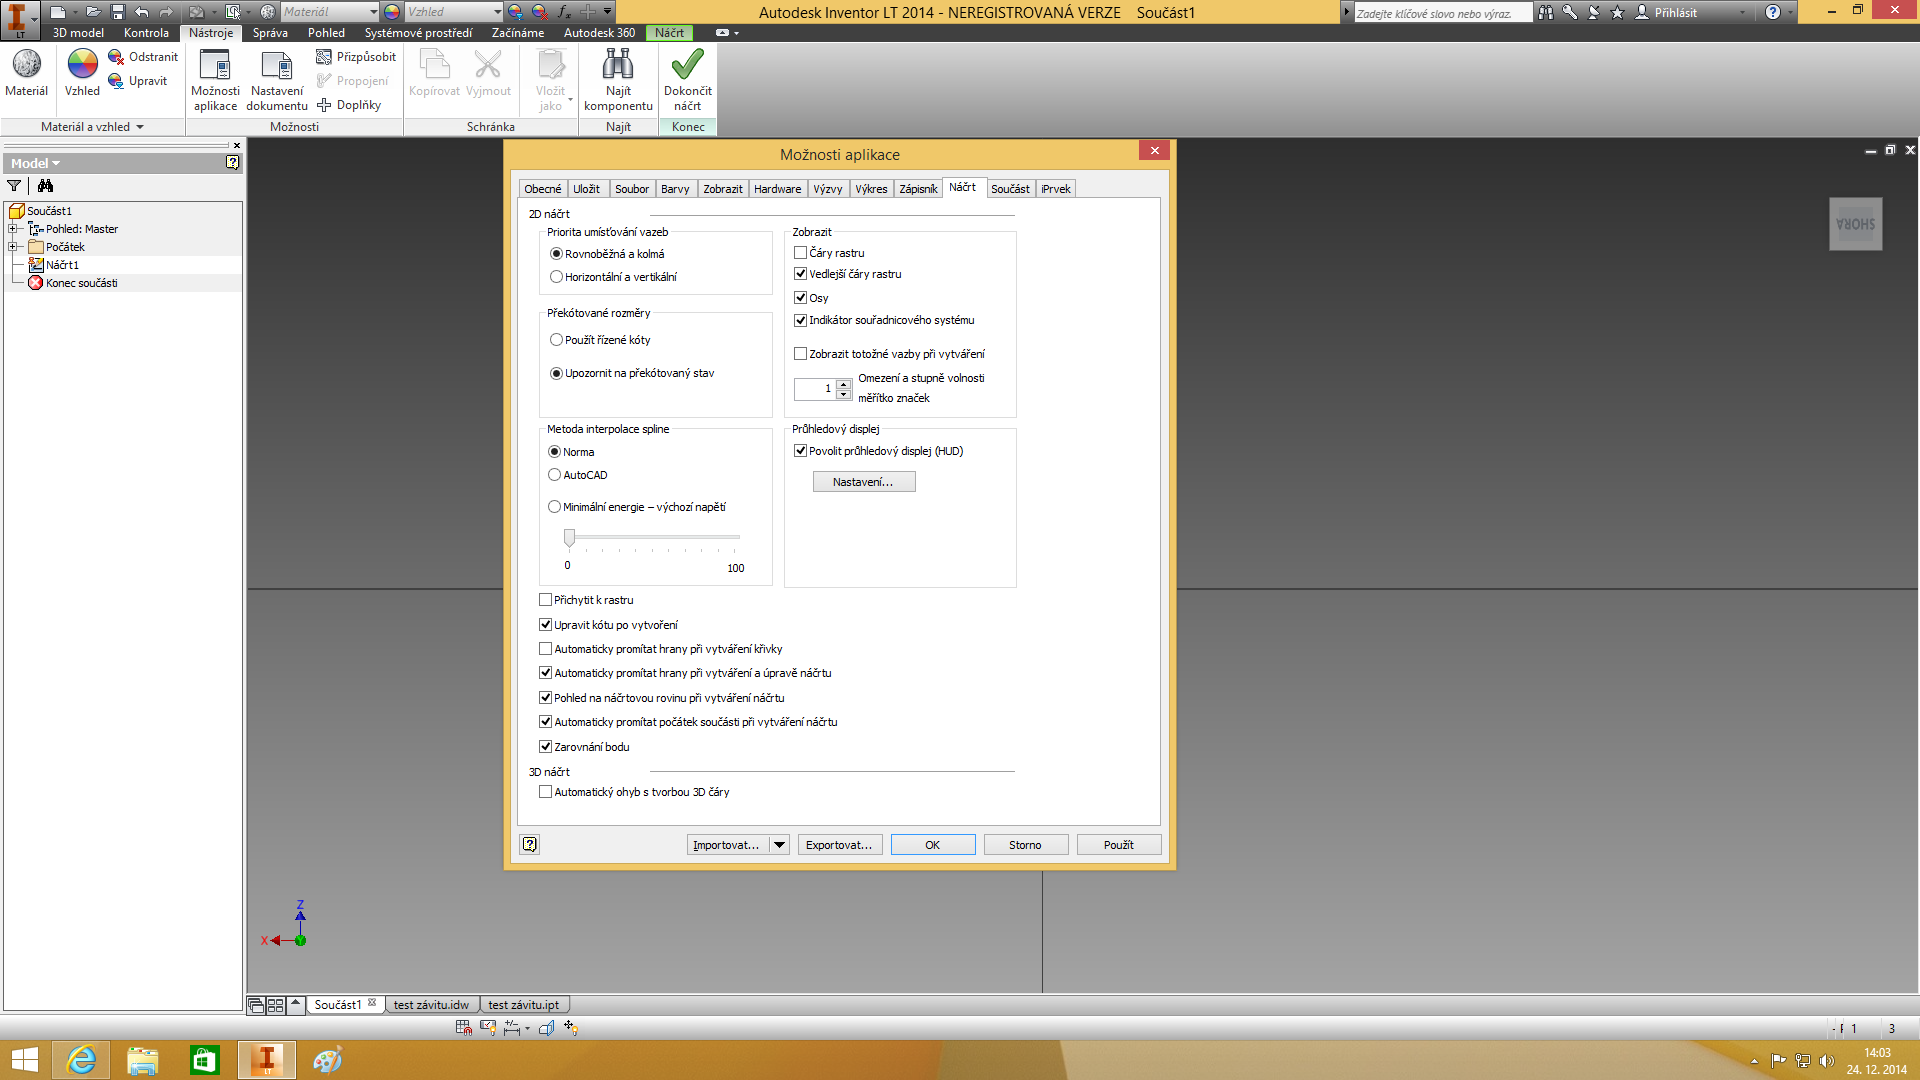This screenshot has height=1080, width=1920.
Task: Enable Automatický ohyb s tvorbou 3D čáry
Action: pyautogui.click(x=545, y=792)
